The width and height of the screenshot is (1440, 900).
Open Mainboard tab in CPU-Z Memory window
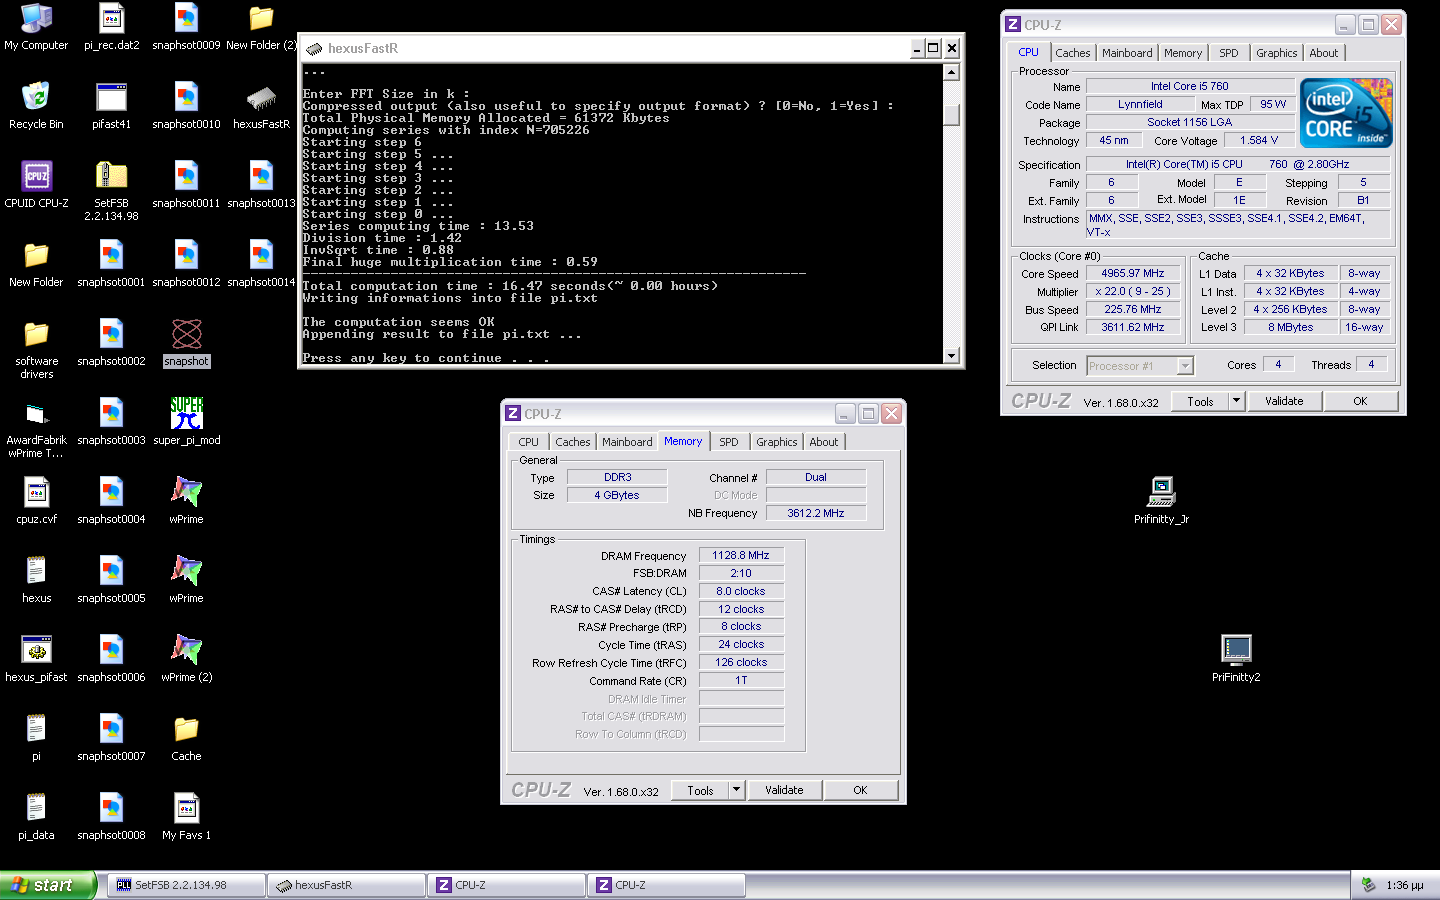click(x=627, y=442)
